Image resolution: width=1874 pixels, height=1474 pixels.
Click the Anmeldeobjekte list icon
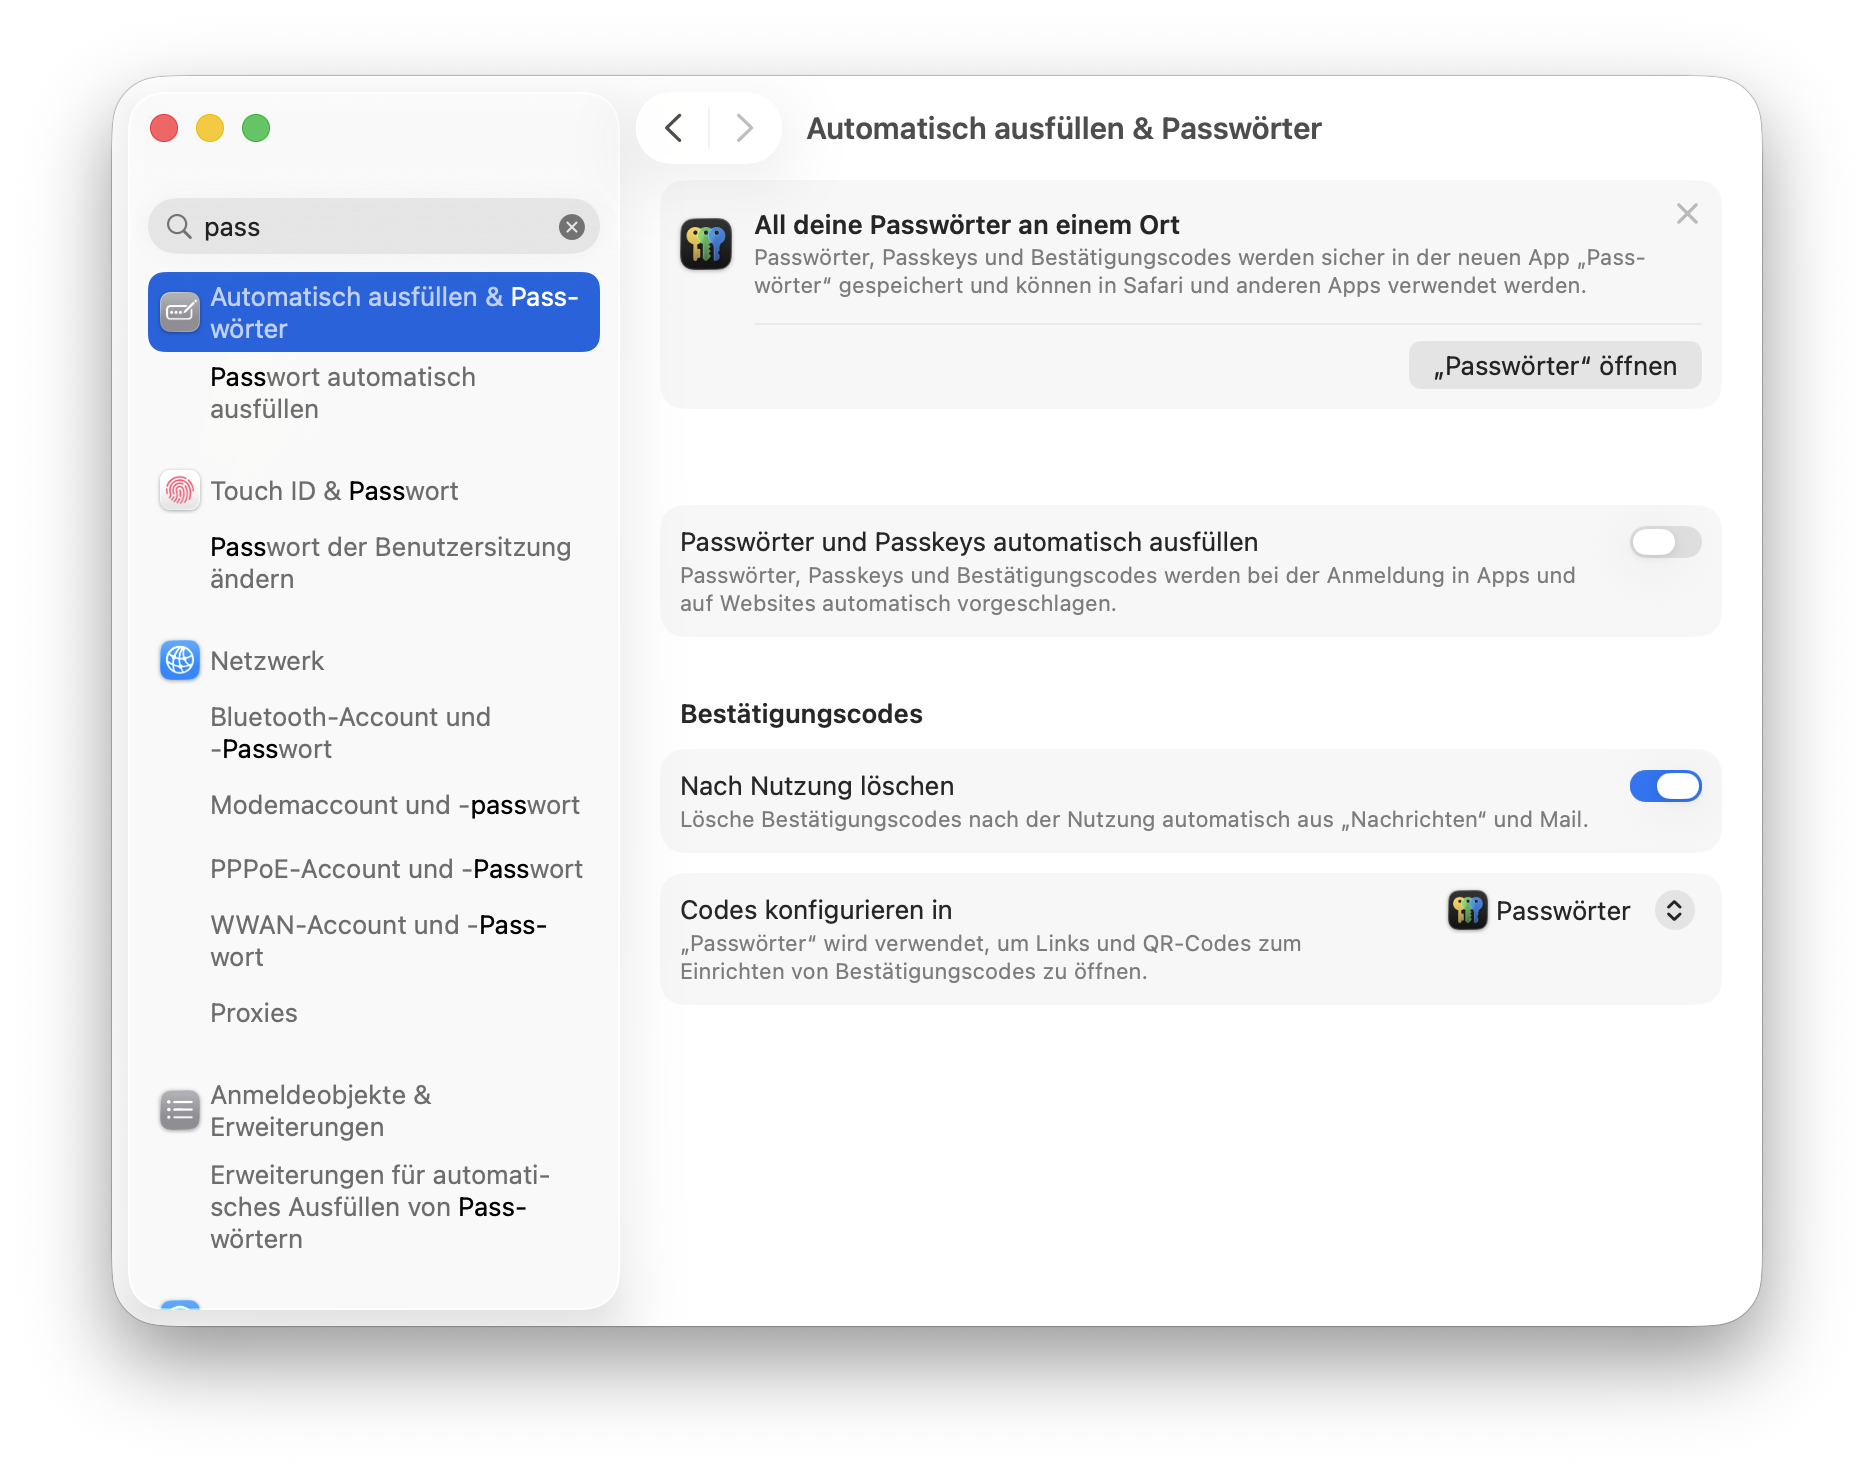(x=180, y=1110)
